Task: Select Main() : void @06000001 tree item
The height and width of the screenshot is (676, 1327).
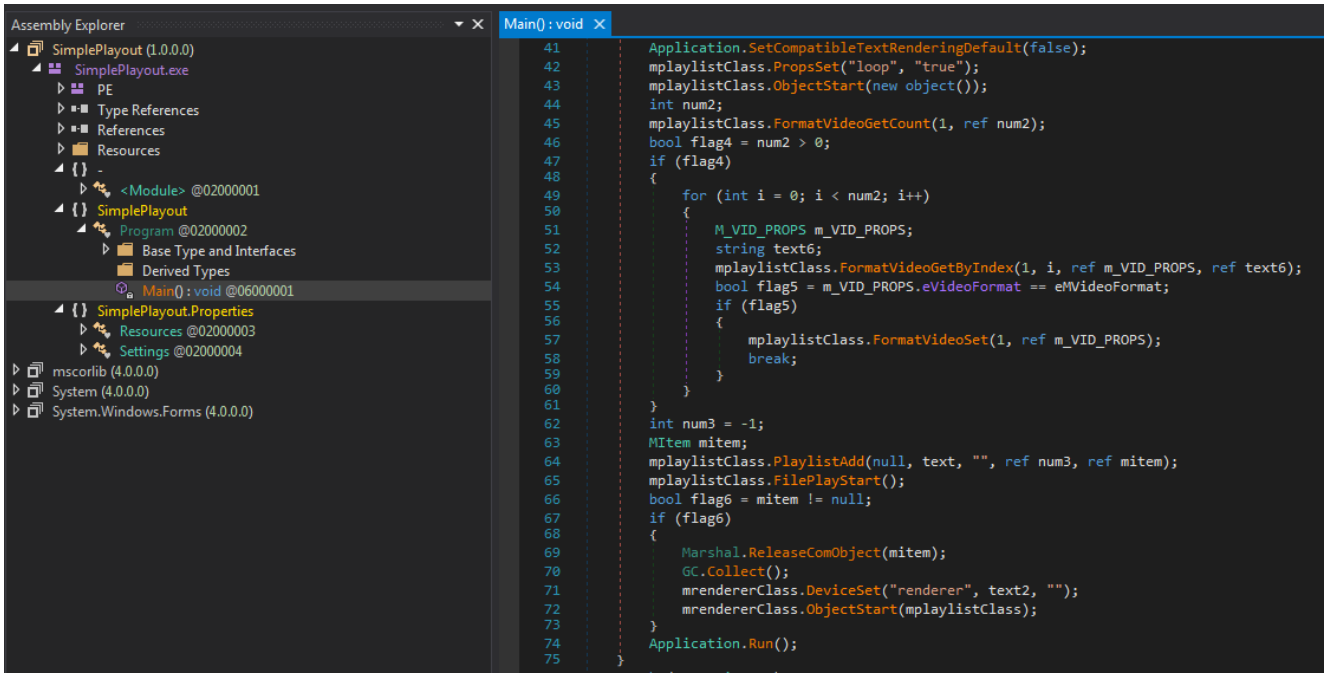Action: (x=218, y=291)
